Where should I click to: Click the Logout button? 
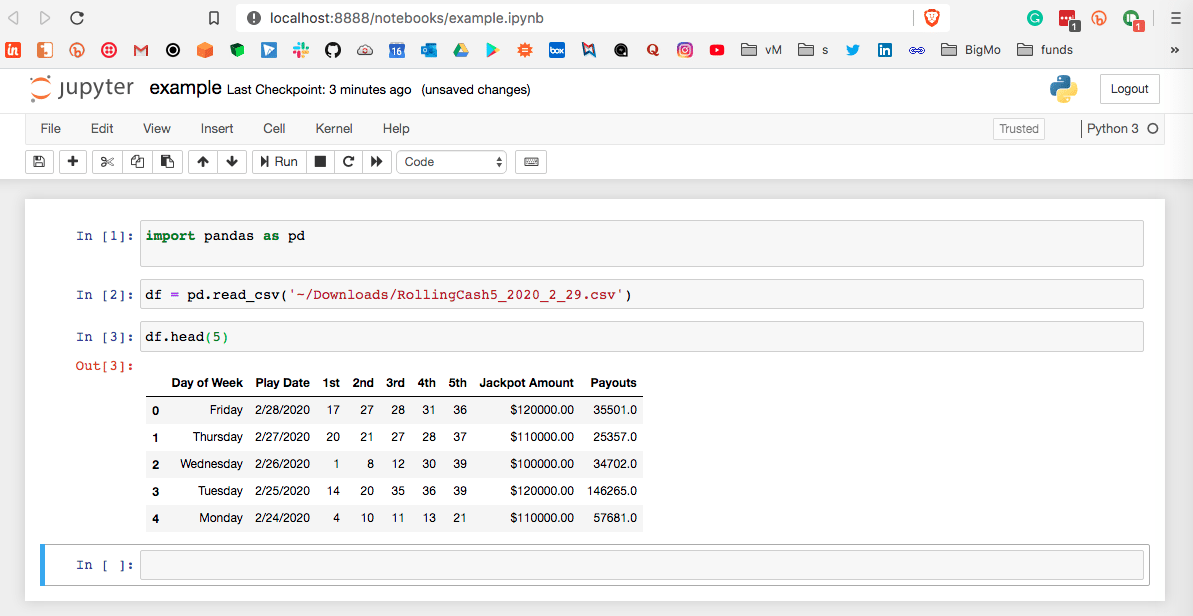pos(1129,89)
